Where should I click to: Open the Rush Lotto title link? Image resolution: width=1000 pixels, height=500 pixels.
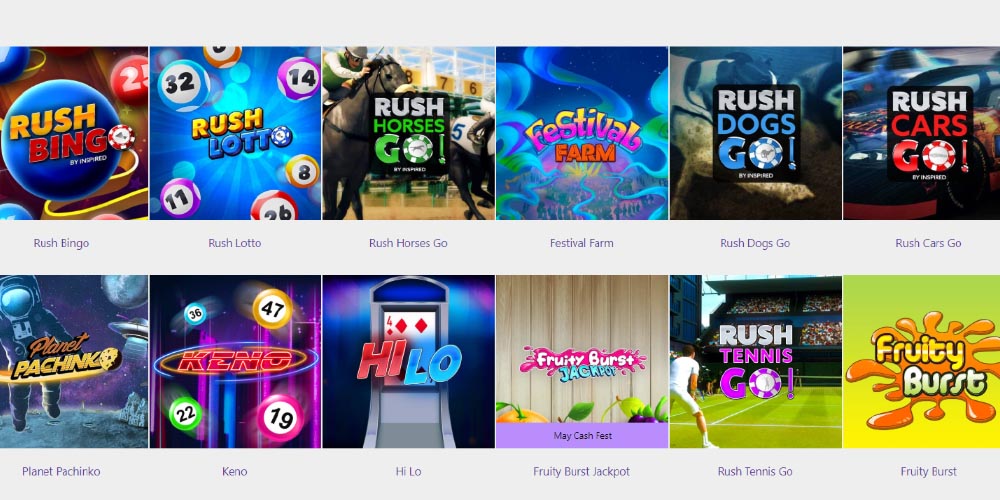[235, 243]
